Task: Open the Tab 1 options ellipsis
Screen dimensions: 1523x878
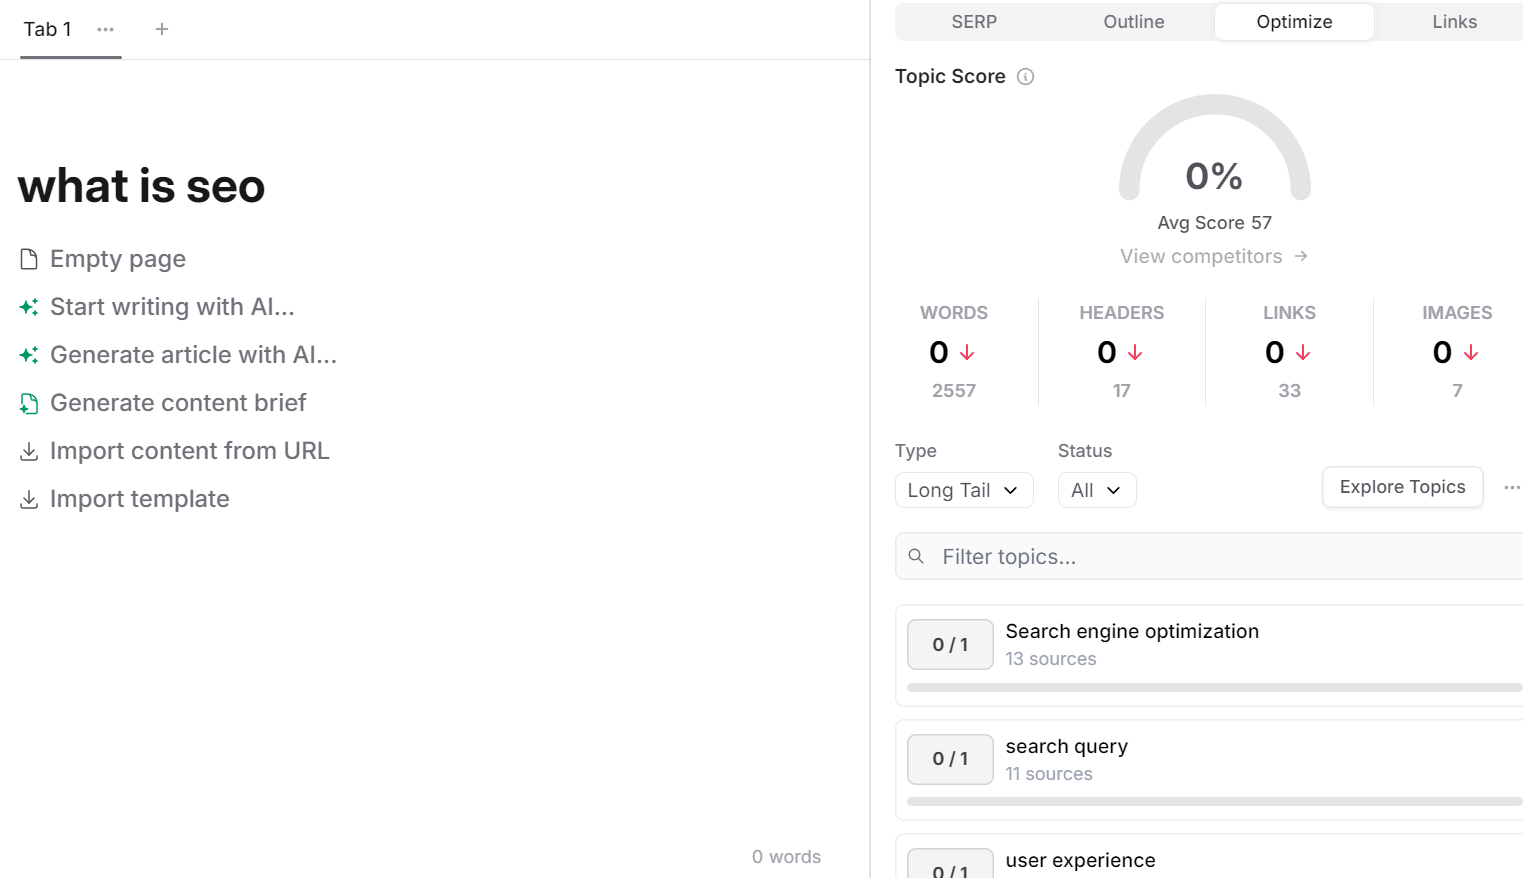Action: point(105,29)
